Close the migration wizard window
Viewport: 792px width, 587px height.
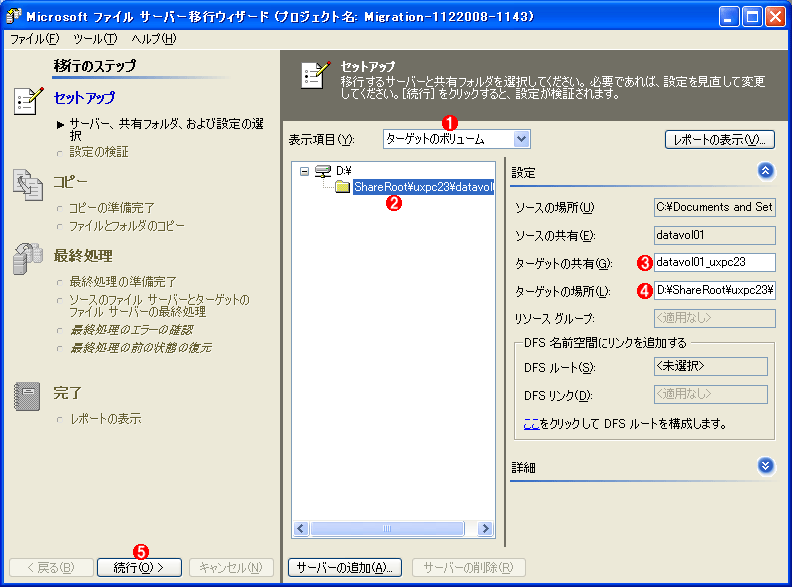pyautogui.click(x=775, y=17)
